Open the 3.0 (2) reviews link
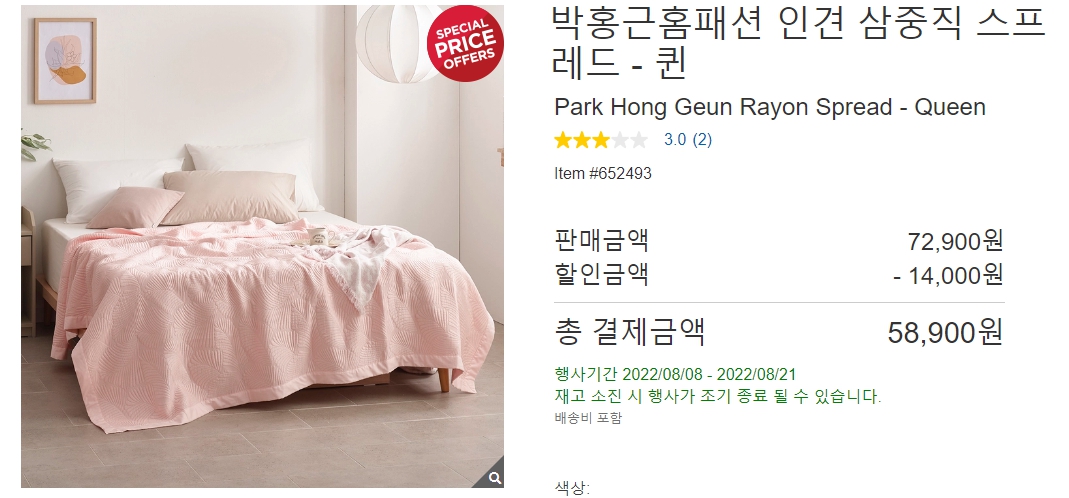 [x=688, y=140]
